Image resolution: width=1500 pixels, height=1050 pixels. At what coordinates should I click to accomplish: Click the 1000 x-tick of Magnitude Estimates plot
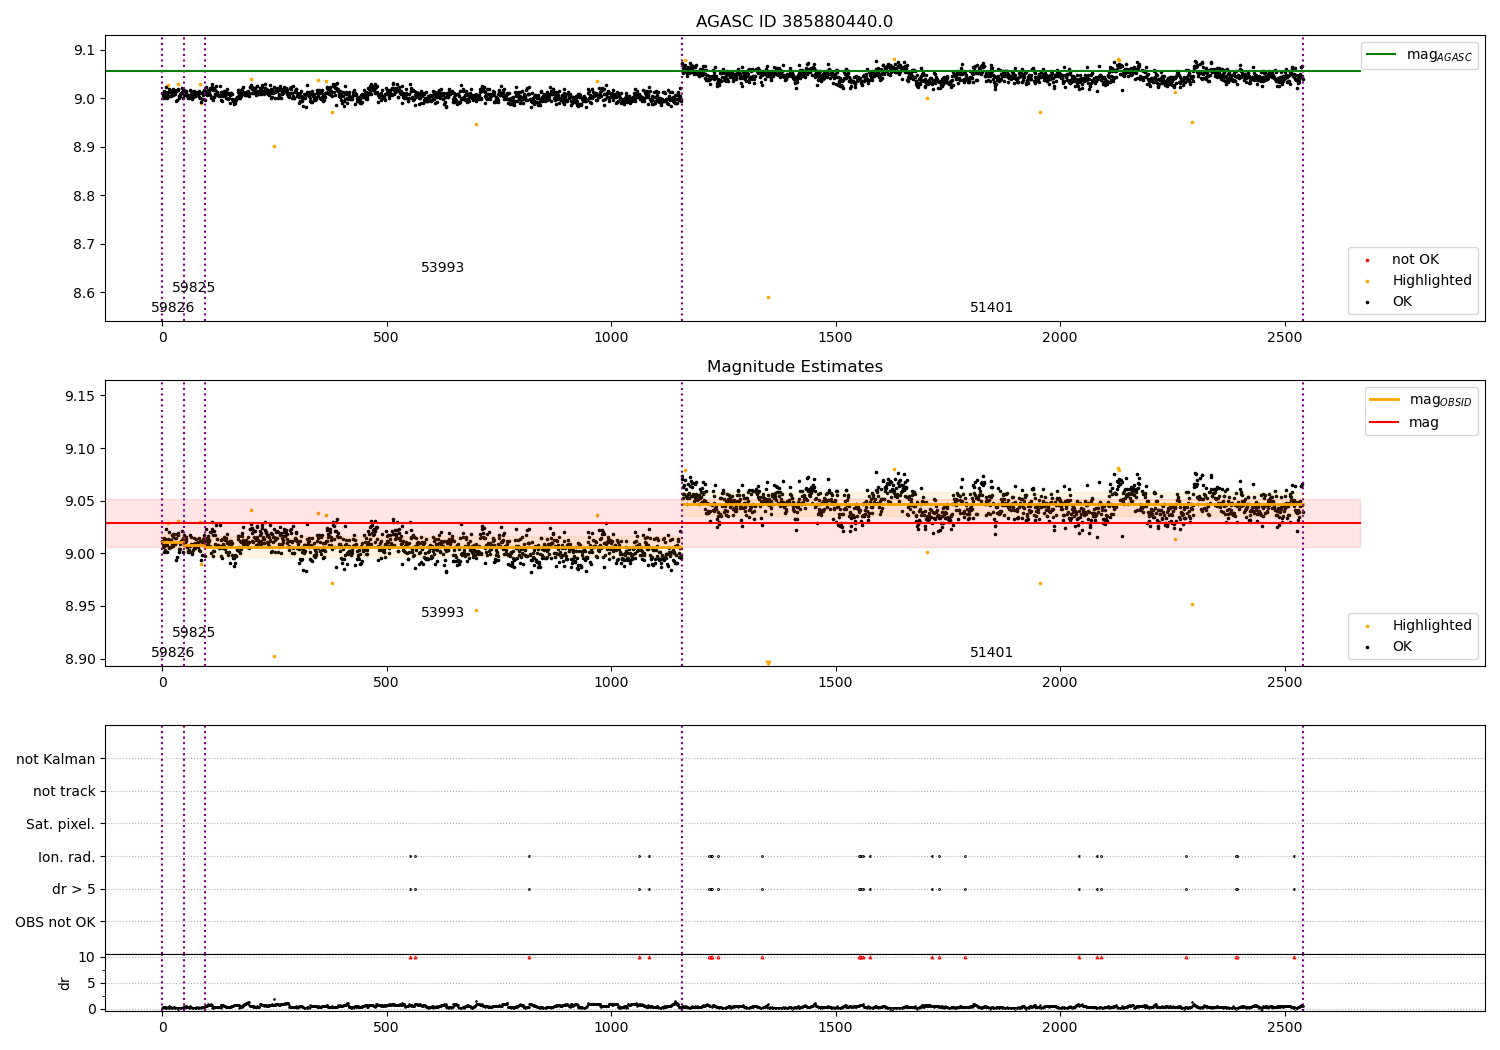(x=611, y=683)
